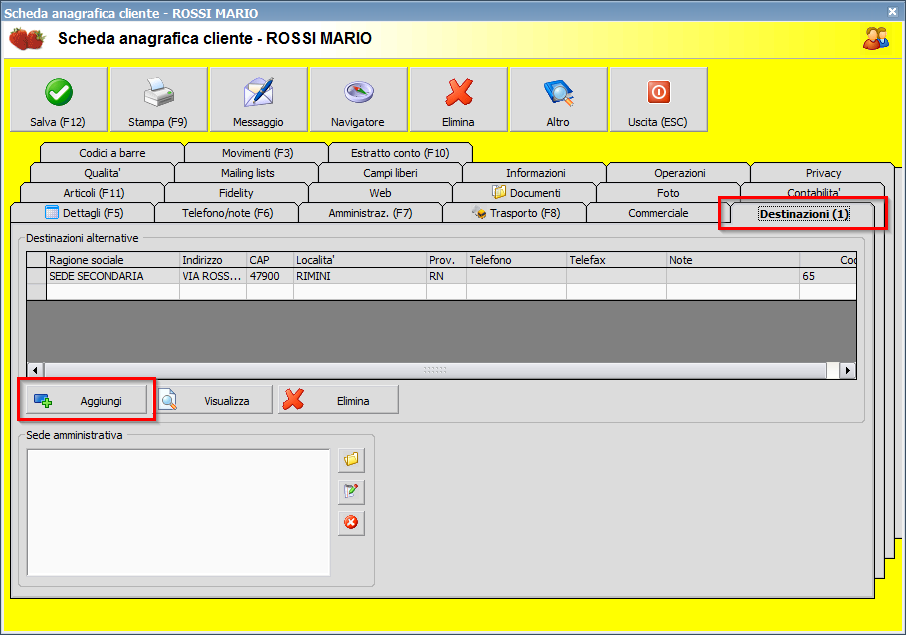Click the Telefax column header
906x635 pixels.
click(x=616, y=260)
